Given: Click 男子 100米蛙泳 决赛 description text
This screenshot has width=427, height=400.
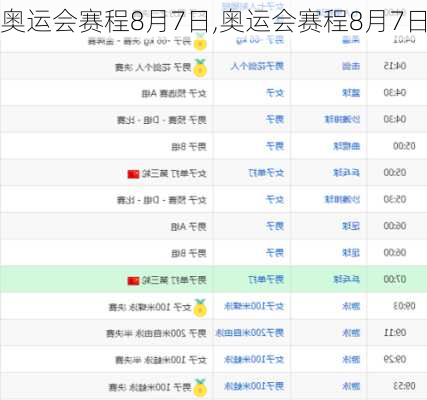Looking at the screenshot, I should click(150, 387).
